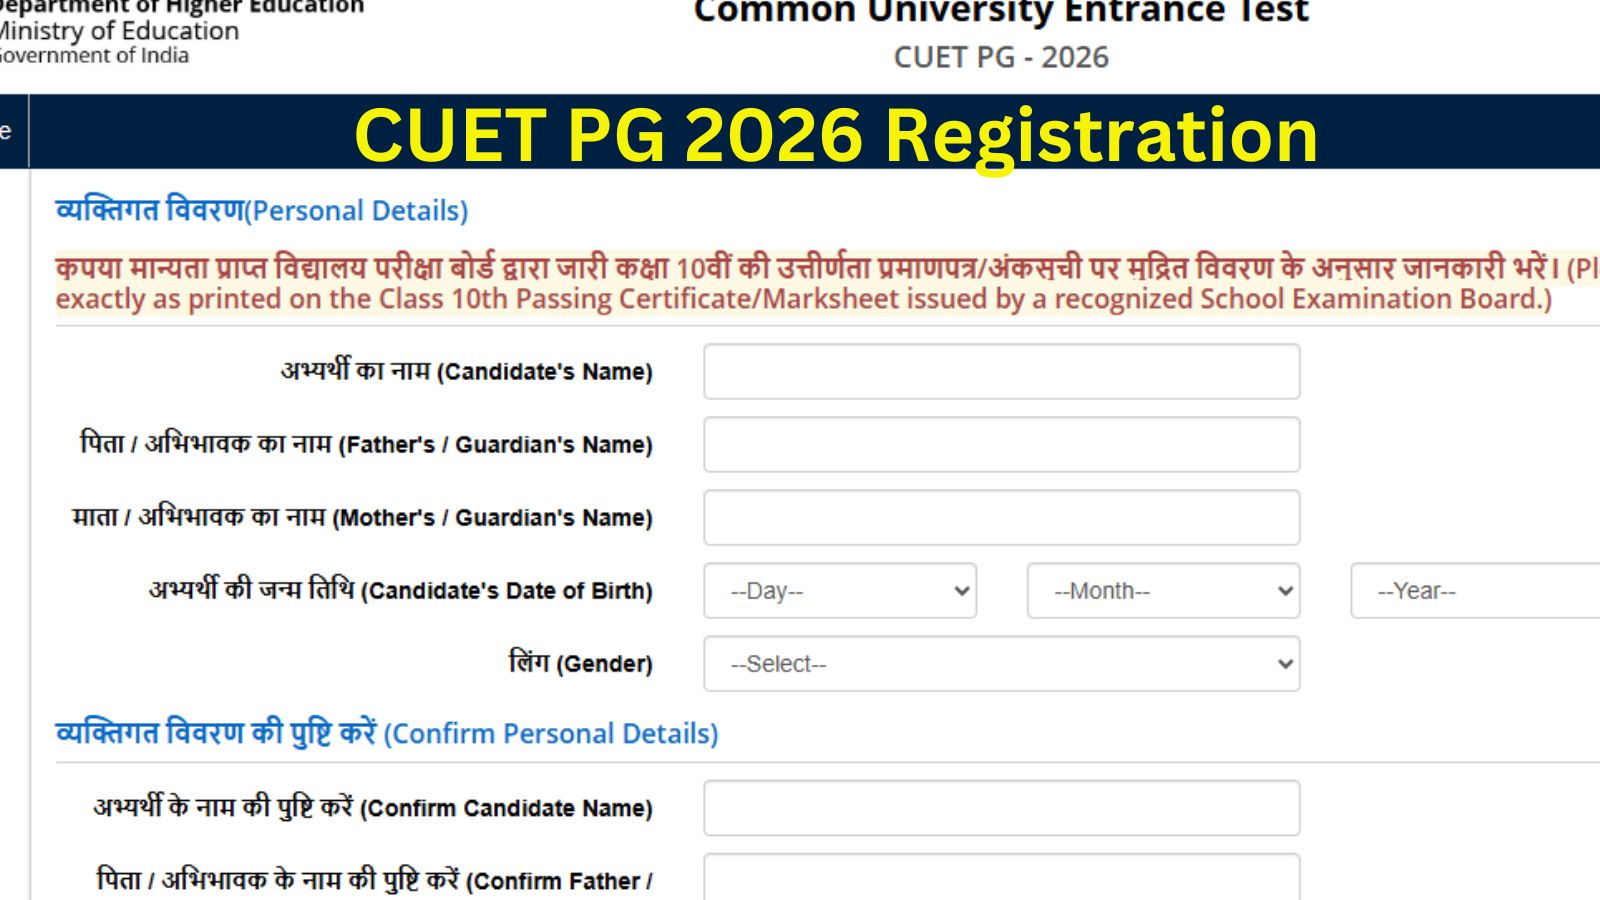Click the Mother's / Guardian's Name field
1600x900 pixels.
coord(1000,517)
